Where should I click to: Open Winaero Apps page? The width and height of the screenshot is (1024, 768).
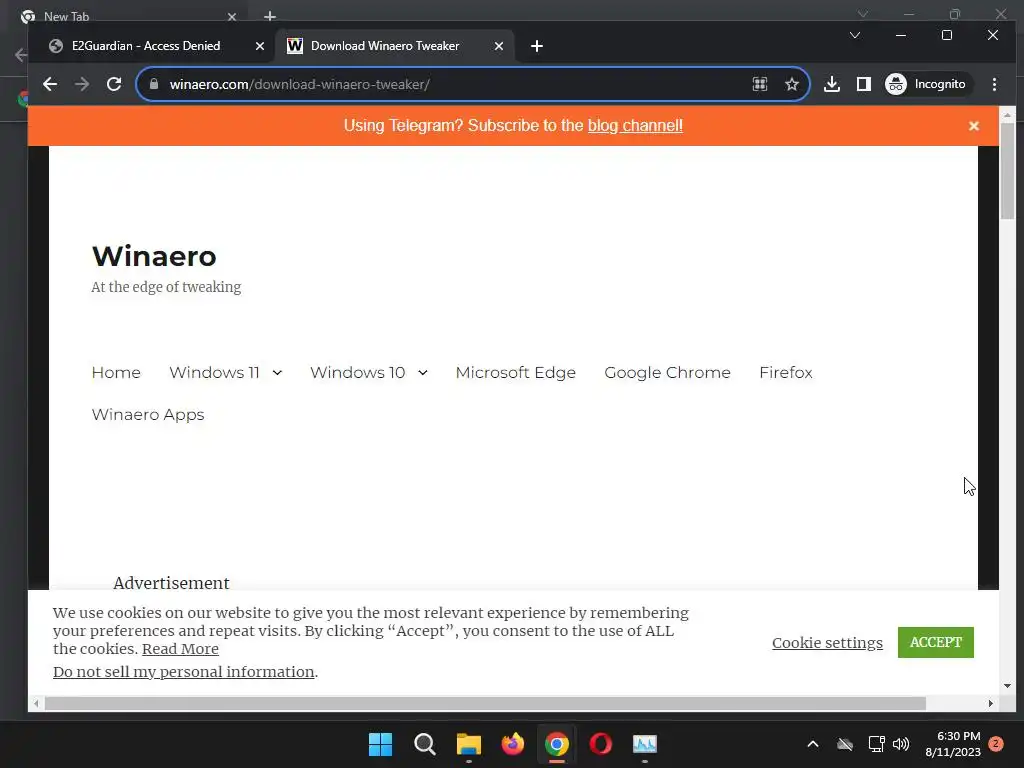click(x=148, y=415)
